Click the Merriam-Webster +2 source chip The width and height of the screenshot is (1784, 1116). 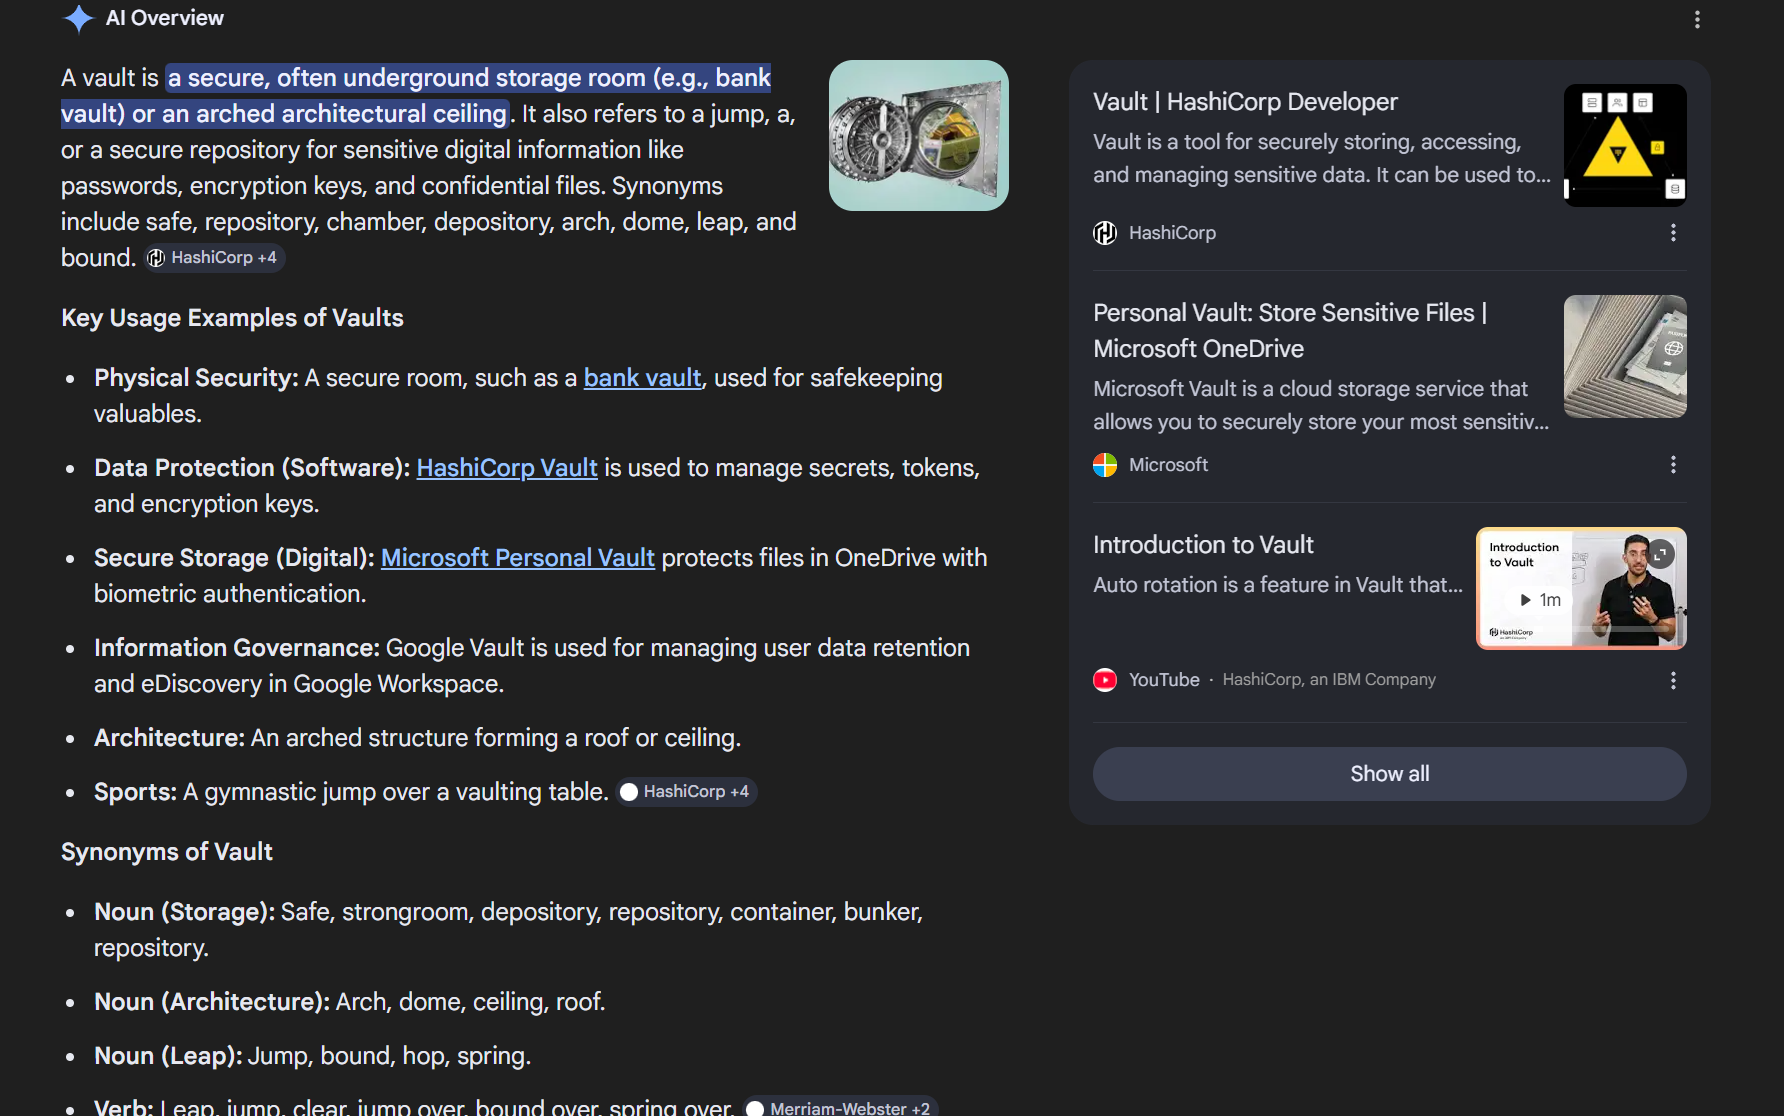(x=840, y=1107)
